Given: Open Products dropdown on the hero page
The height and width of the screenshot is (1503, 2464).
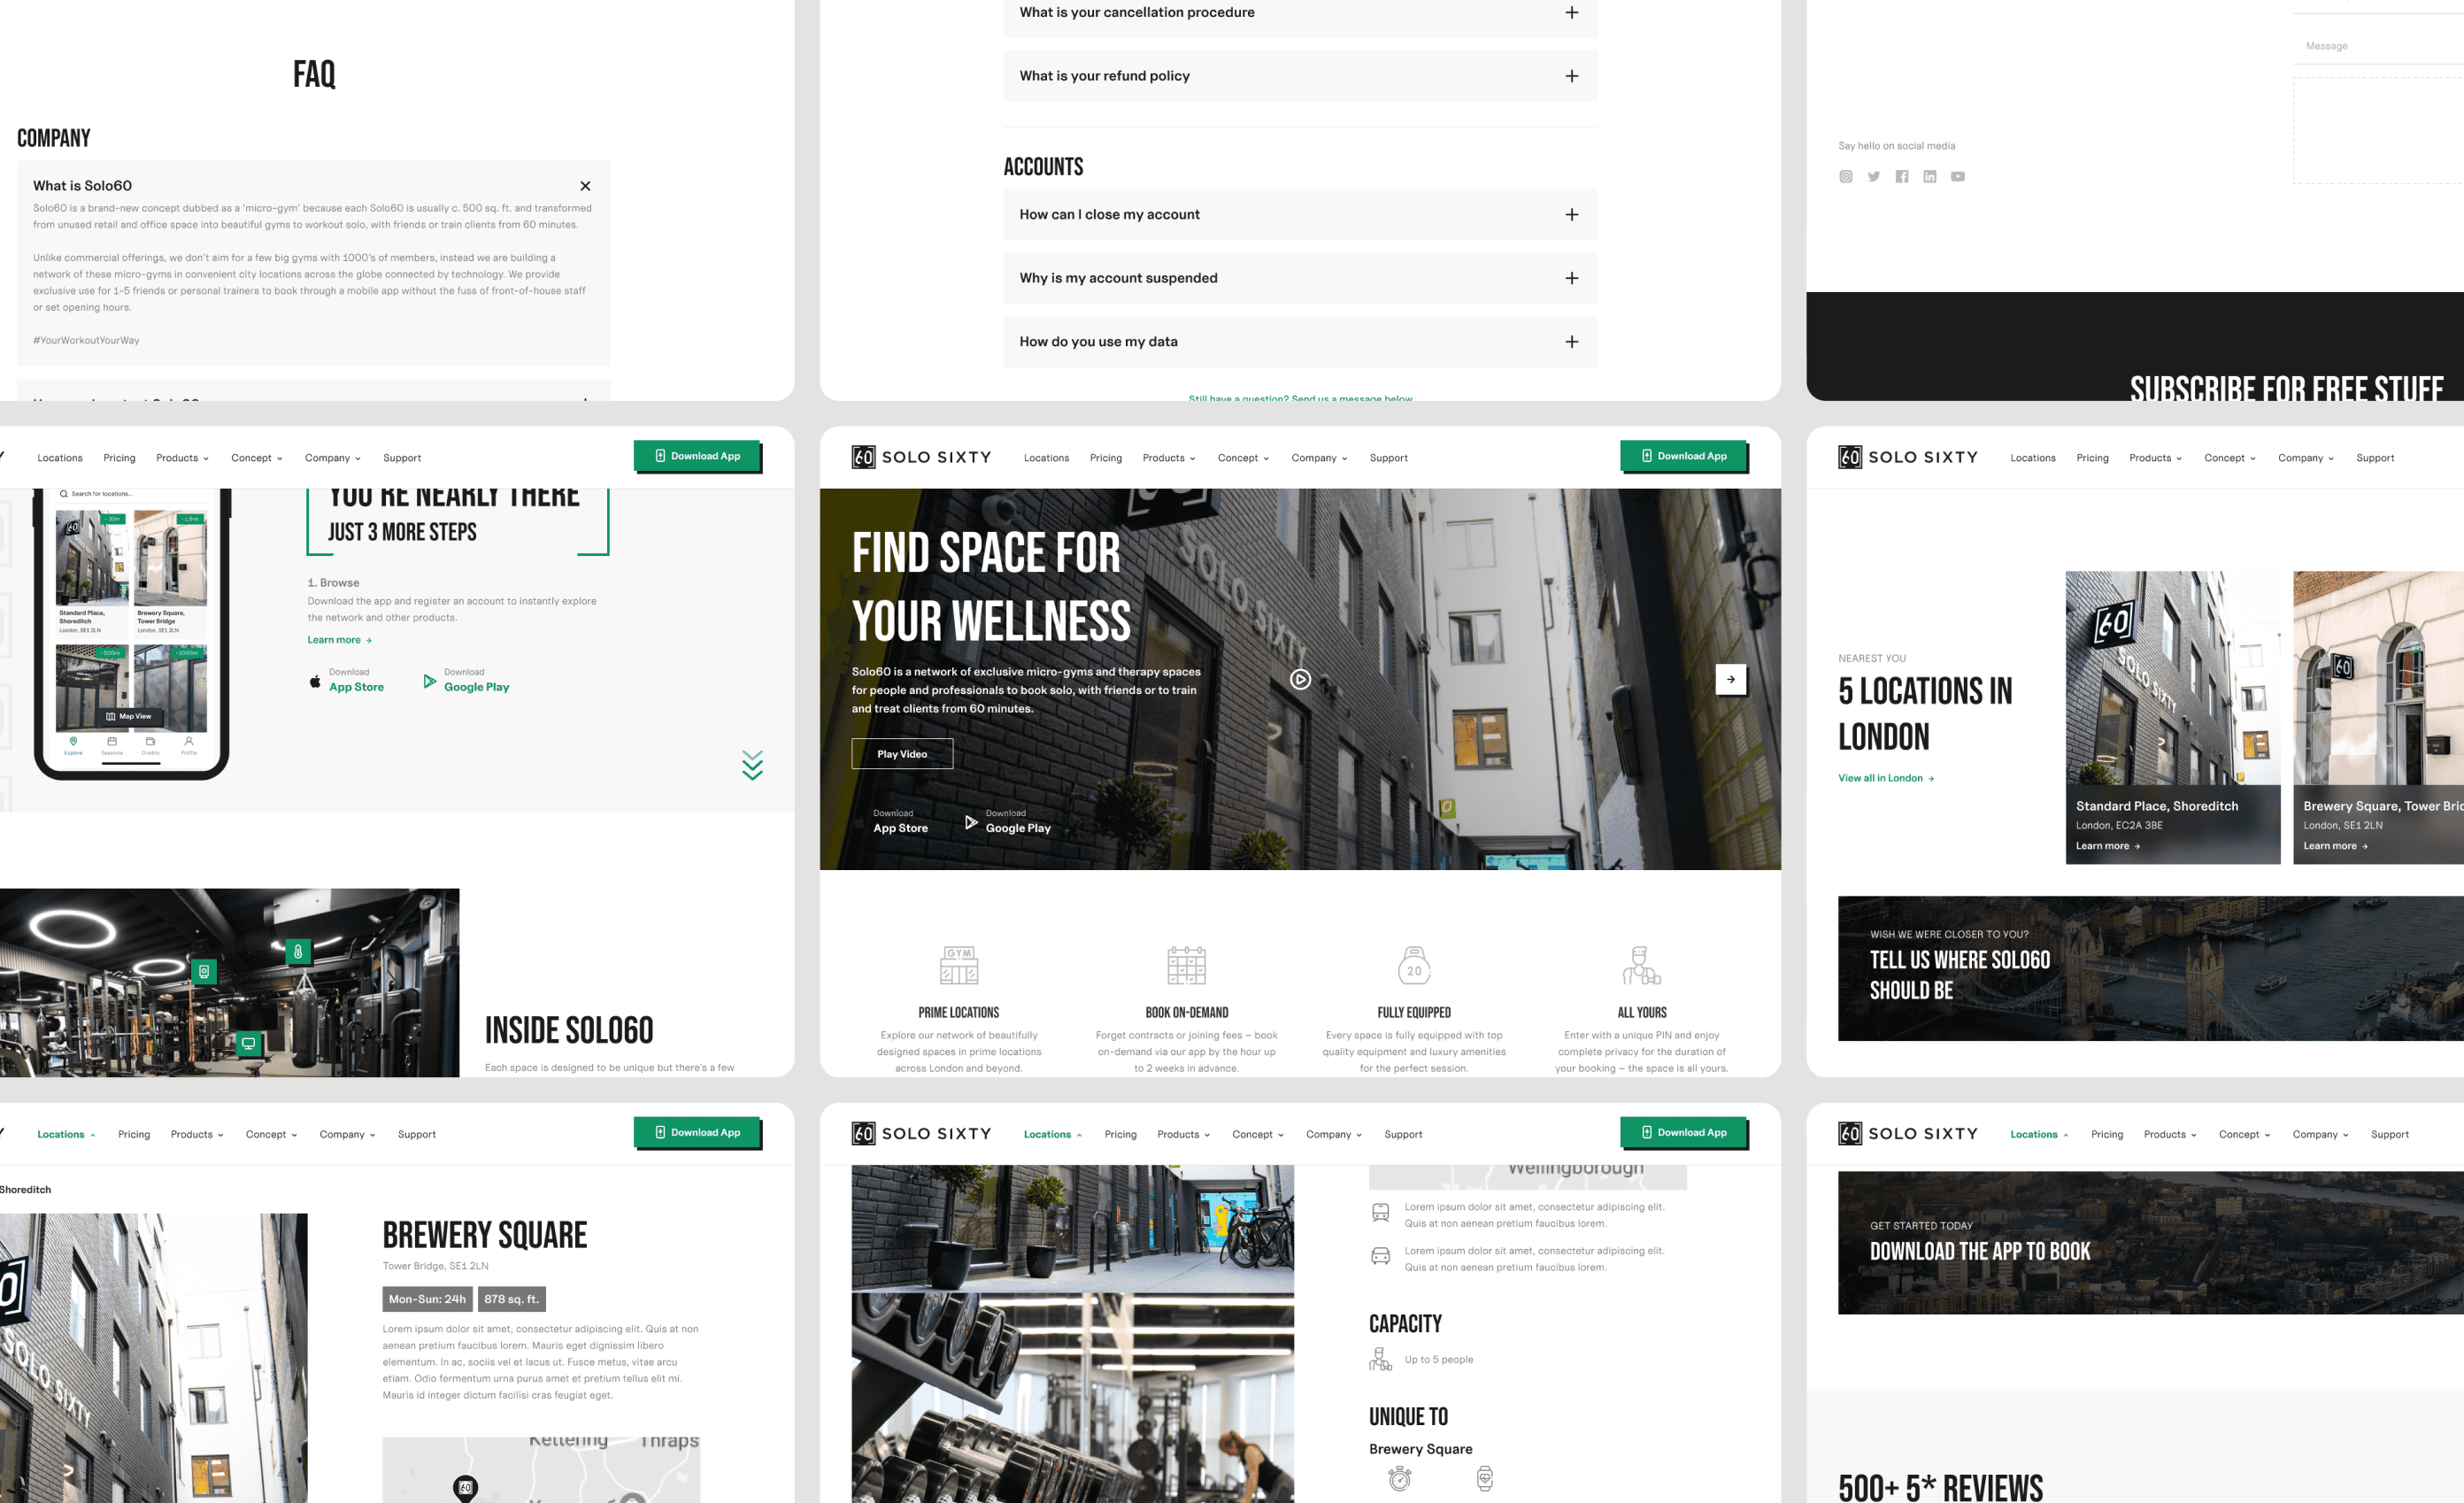Looking at the screenshot, I should click(1169, 458).
